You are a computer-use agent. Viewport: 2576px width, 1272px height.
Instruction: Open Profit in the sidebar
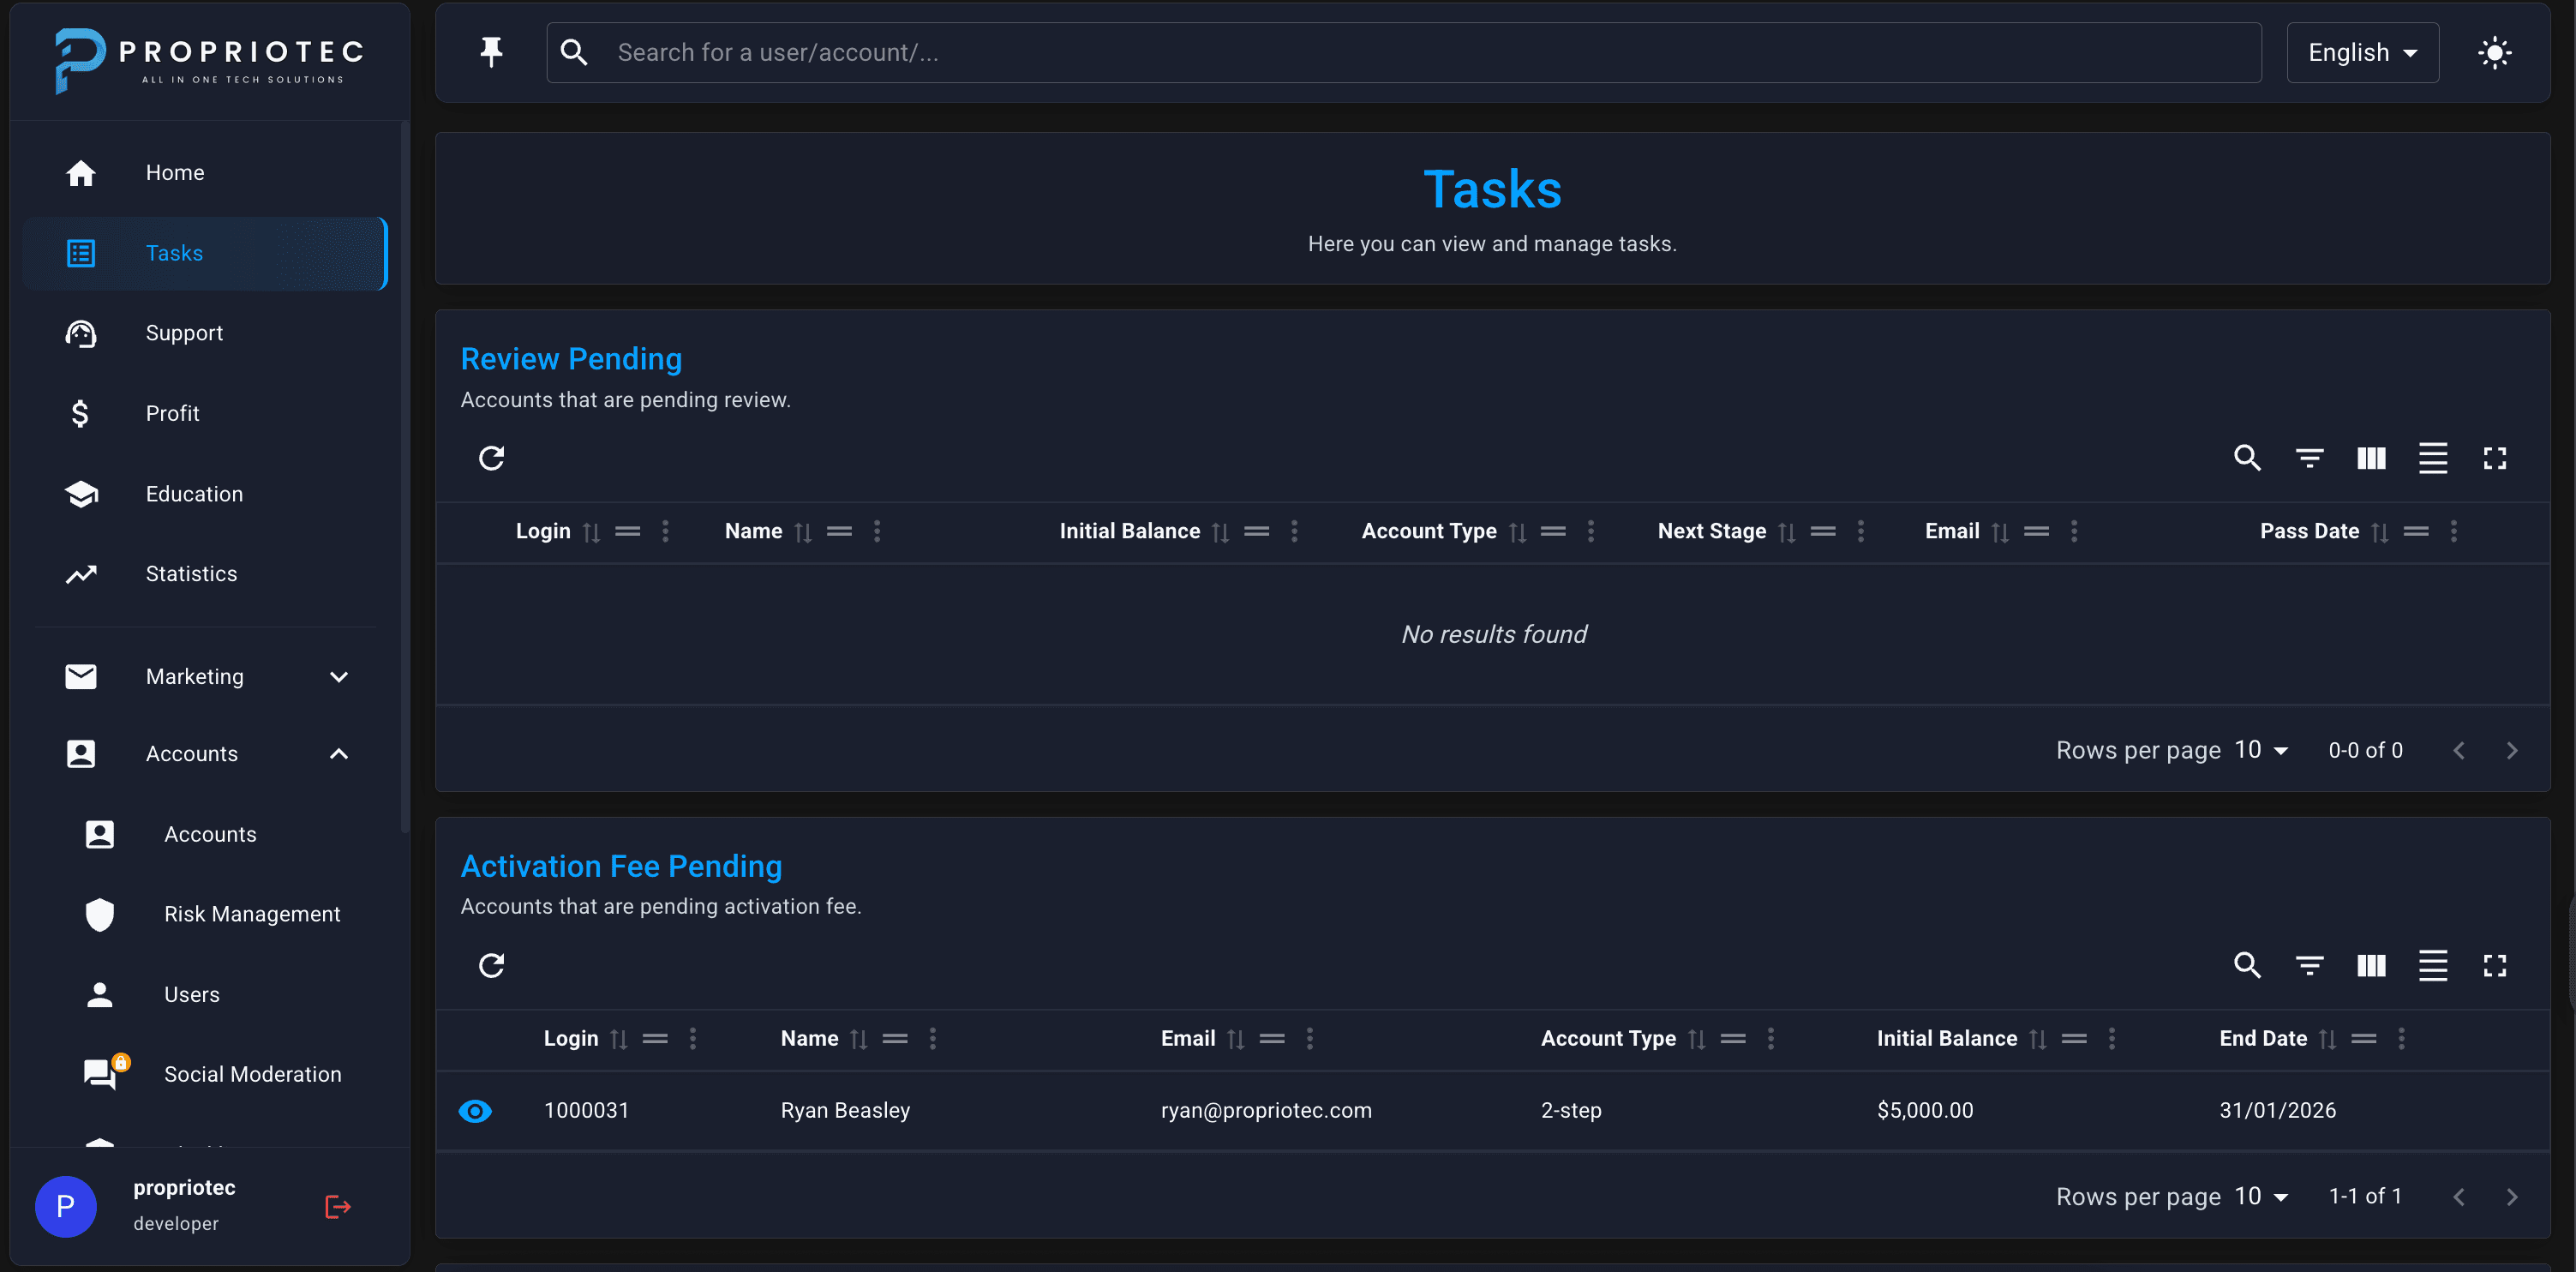coord(205,414)
